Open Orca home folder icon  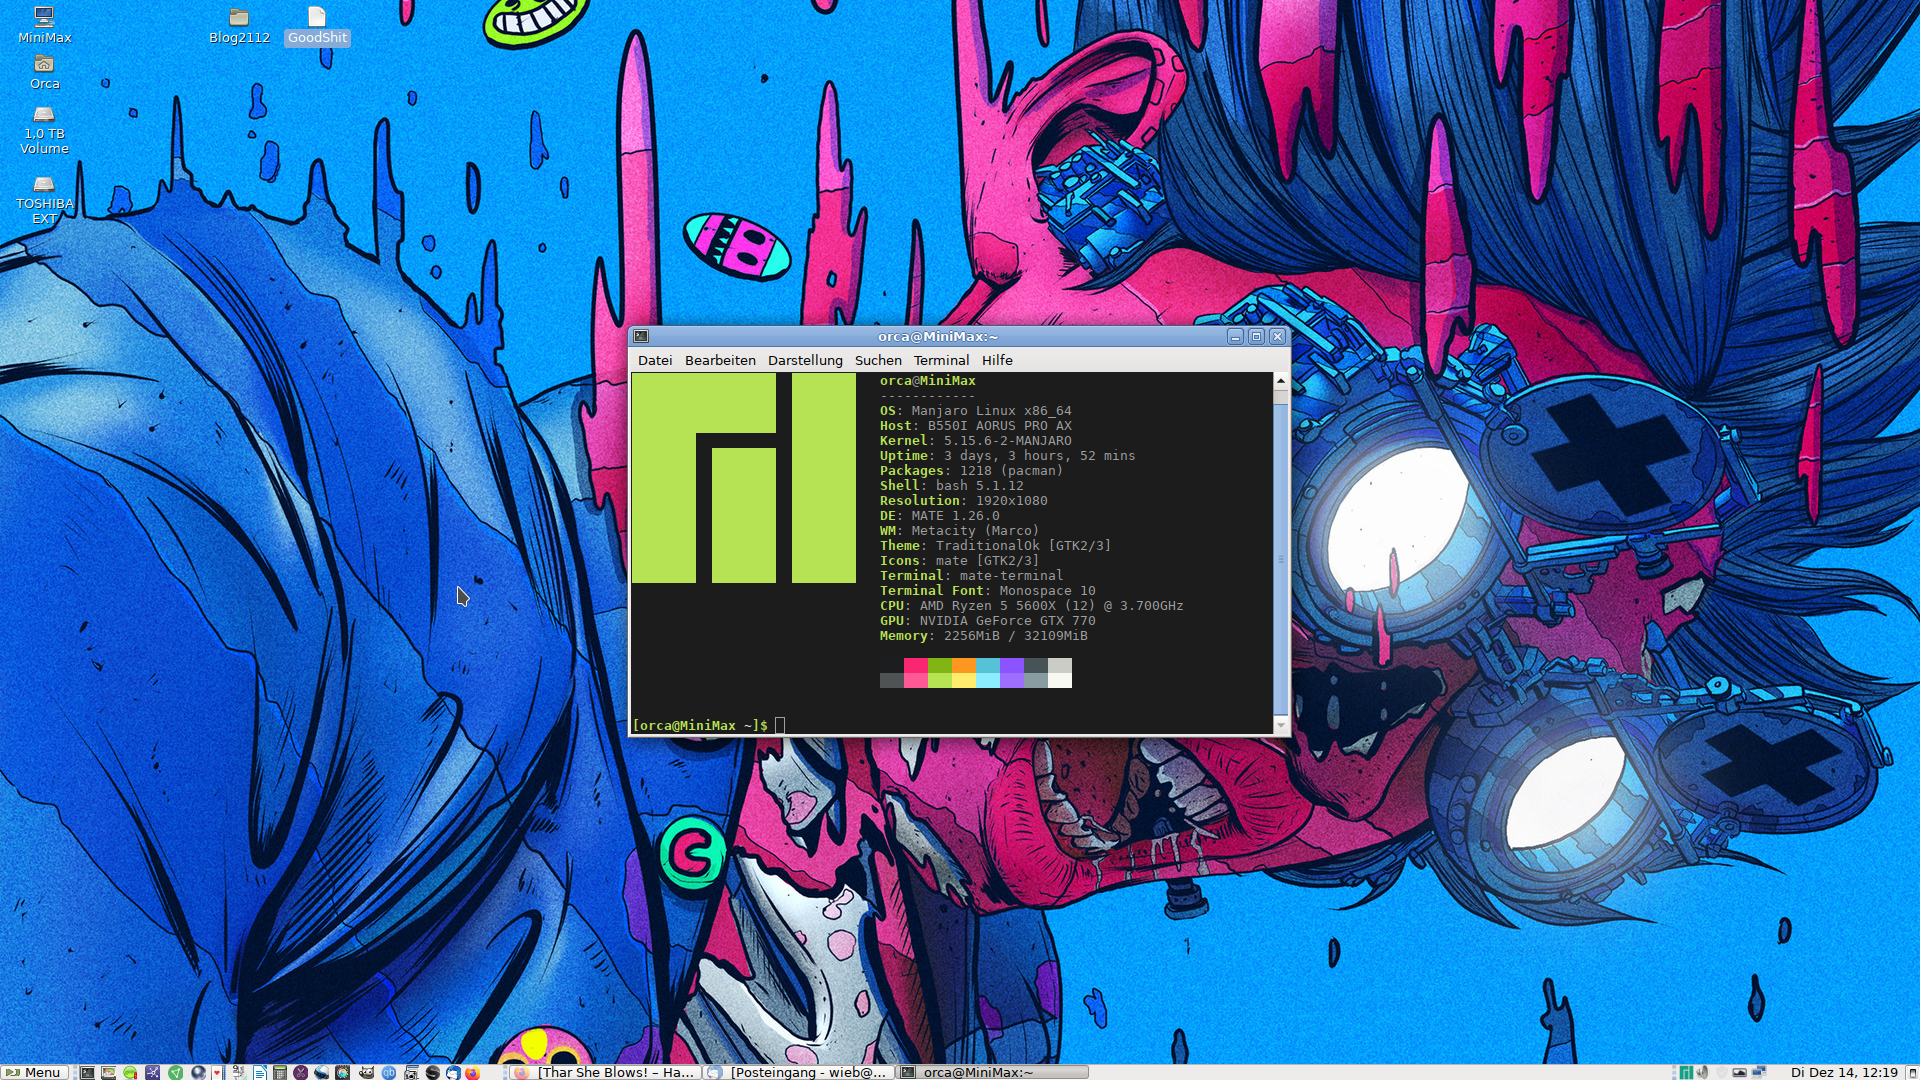(44, 73)
